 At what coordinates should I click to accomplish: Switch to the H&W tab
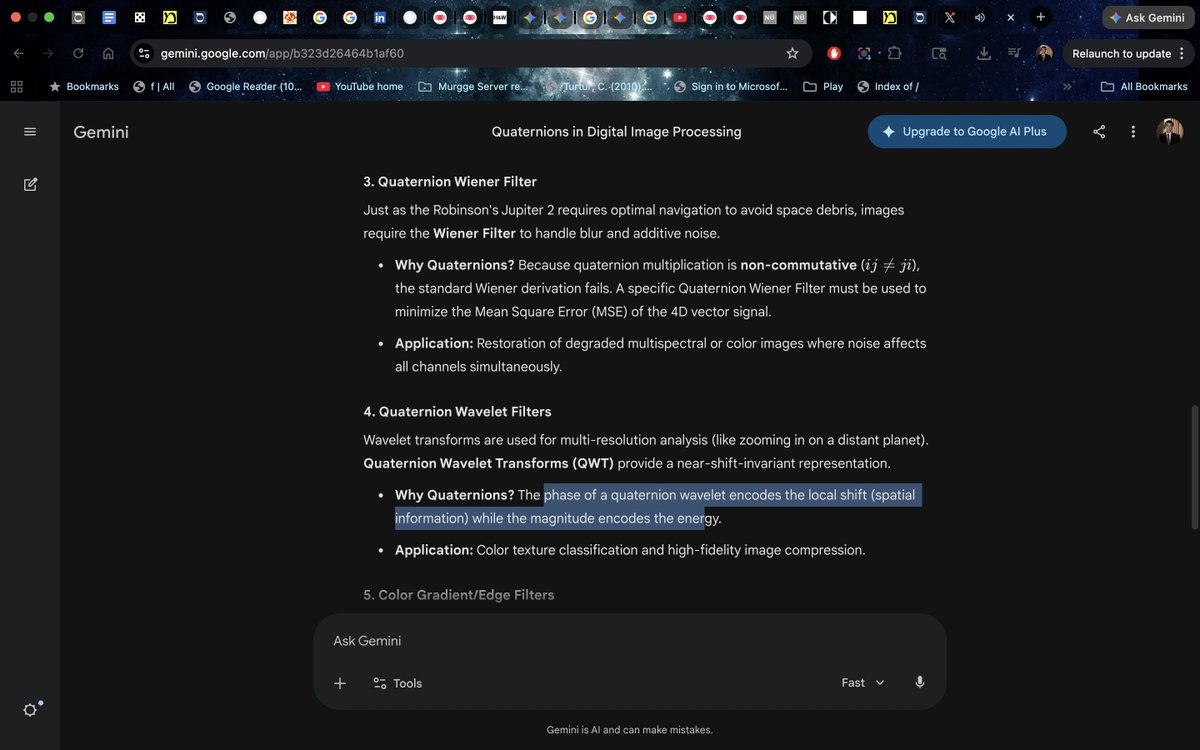500,18
